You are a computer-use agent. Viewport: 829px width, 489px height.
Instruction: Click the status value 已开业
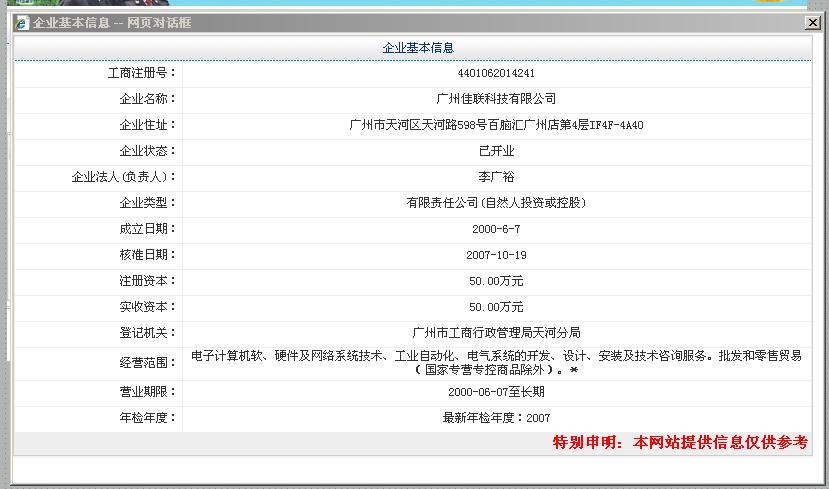(x=496, y=151)
